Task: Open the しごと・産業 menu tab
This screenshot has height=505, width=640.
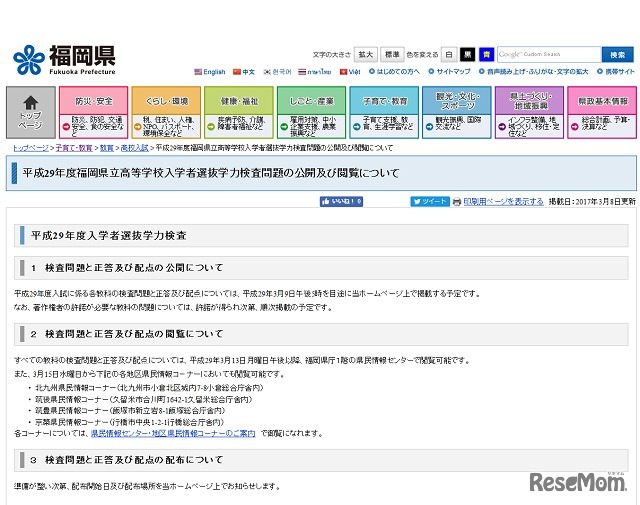Action: click(x=312, y=101)
